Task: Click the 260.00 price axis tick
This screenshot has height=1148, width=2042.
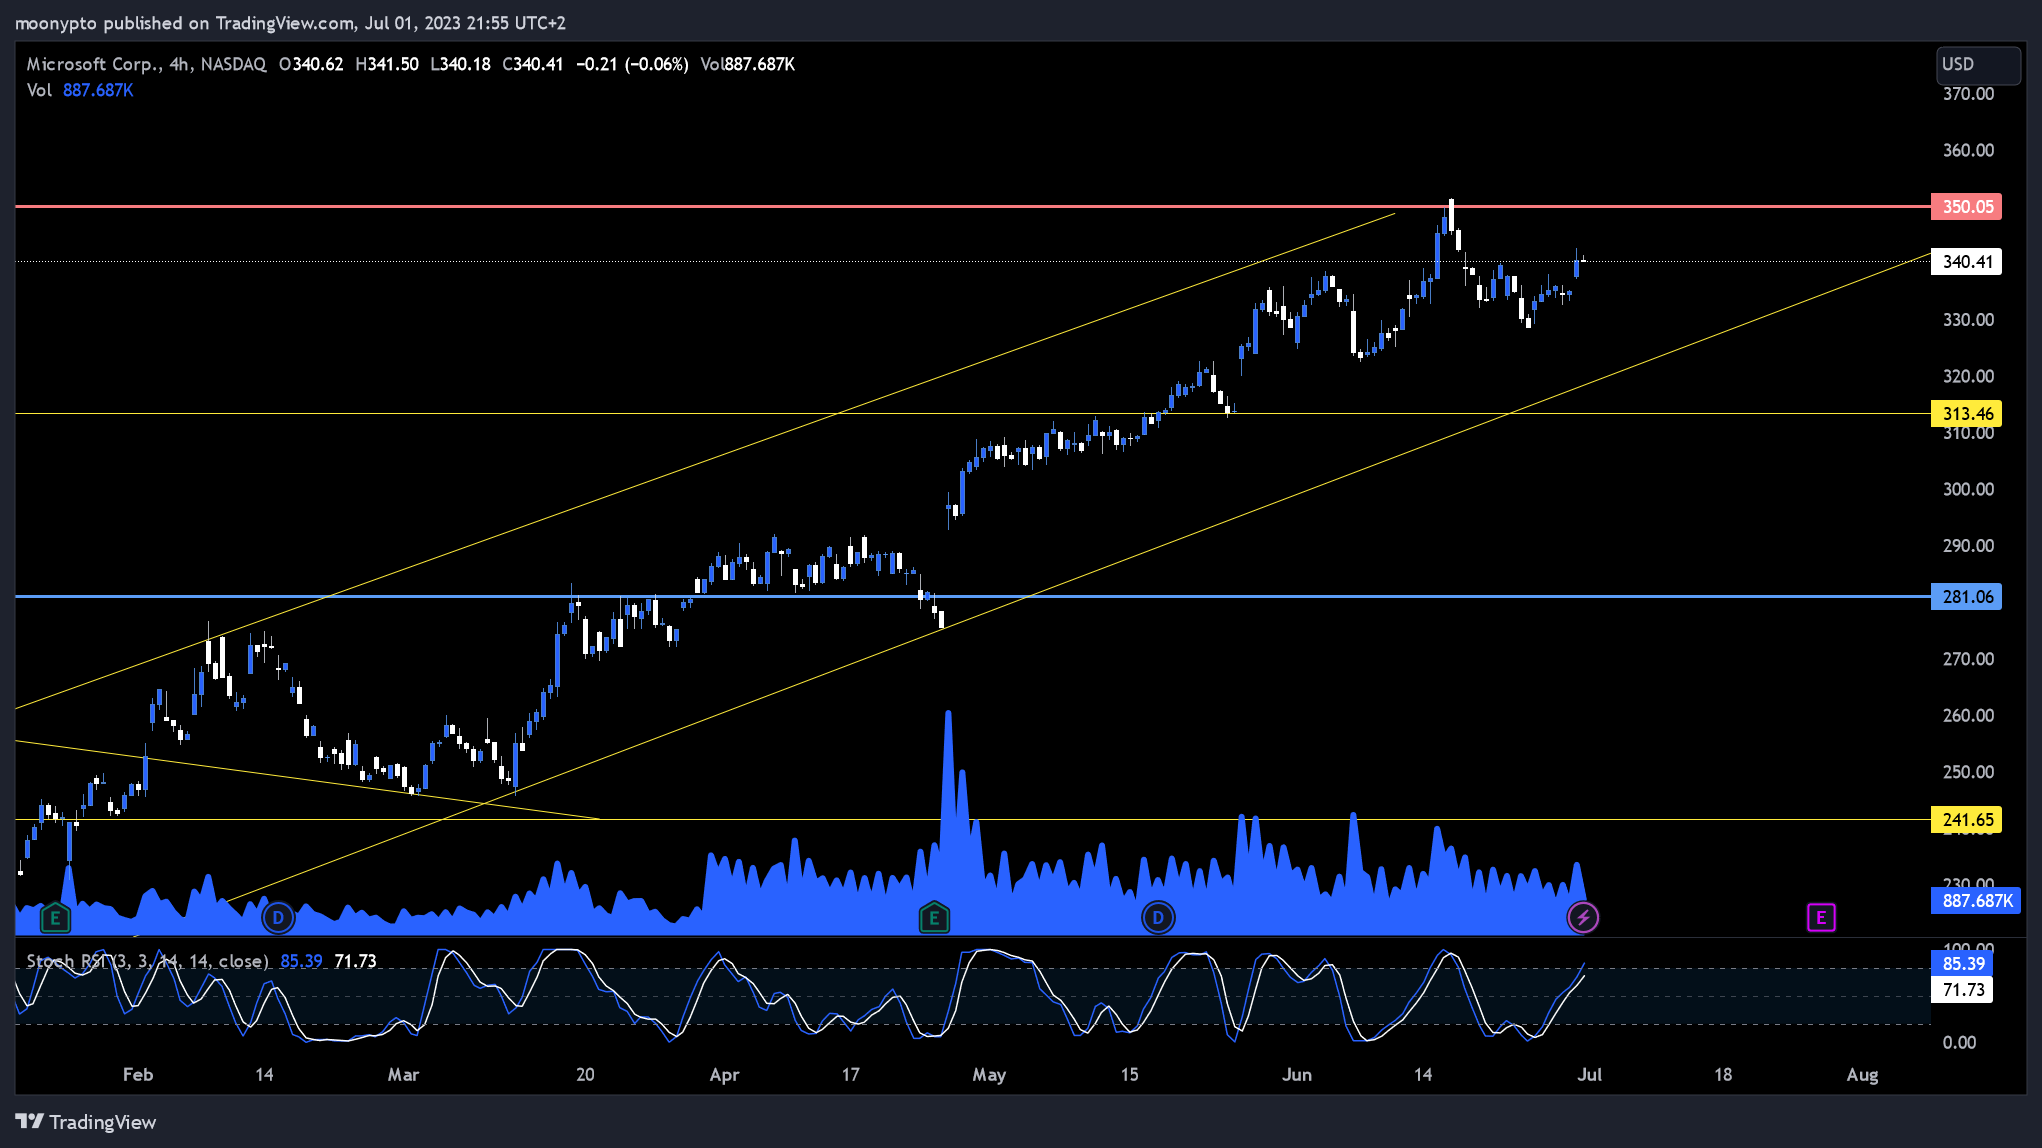Action: [x=1968, y=716]
